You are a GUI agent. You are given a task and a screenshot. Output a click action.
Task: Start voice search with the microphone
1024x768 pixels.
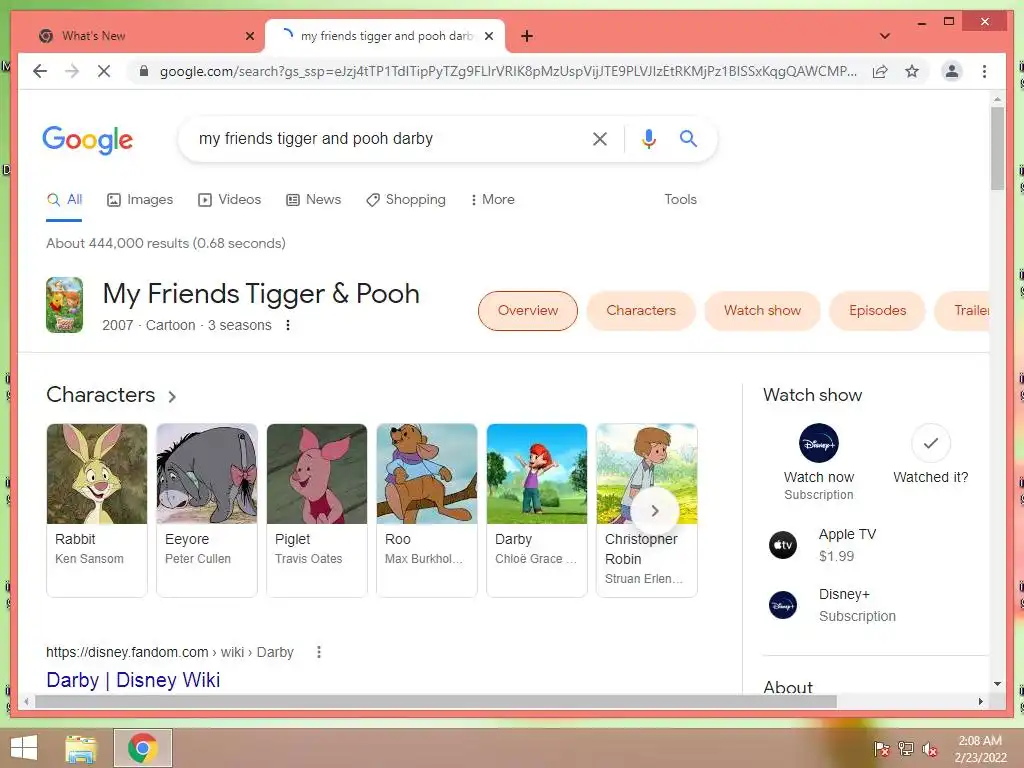[648, 138]
